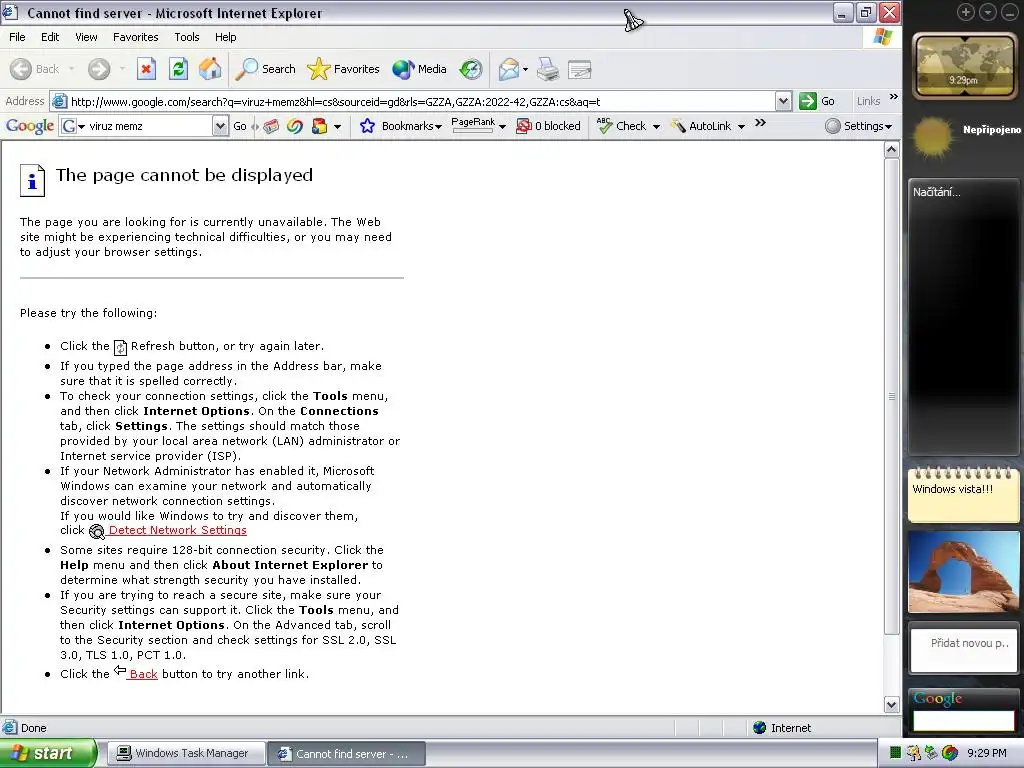
Task: Open the Back button history arrow
Action: pyautogui.click(x=71, y=69)
